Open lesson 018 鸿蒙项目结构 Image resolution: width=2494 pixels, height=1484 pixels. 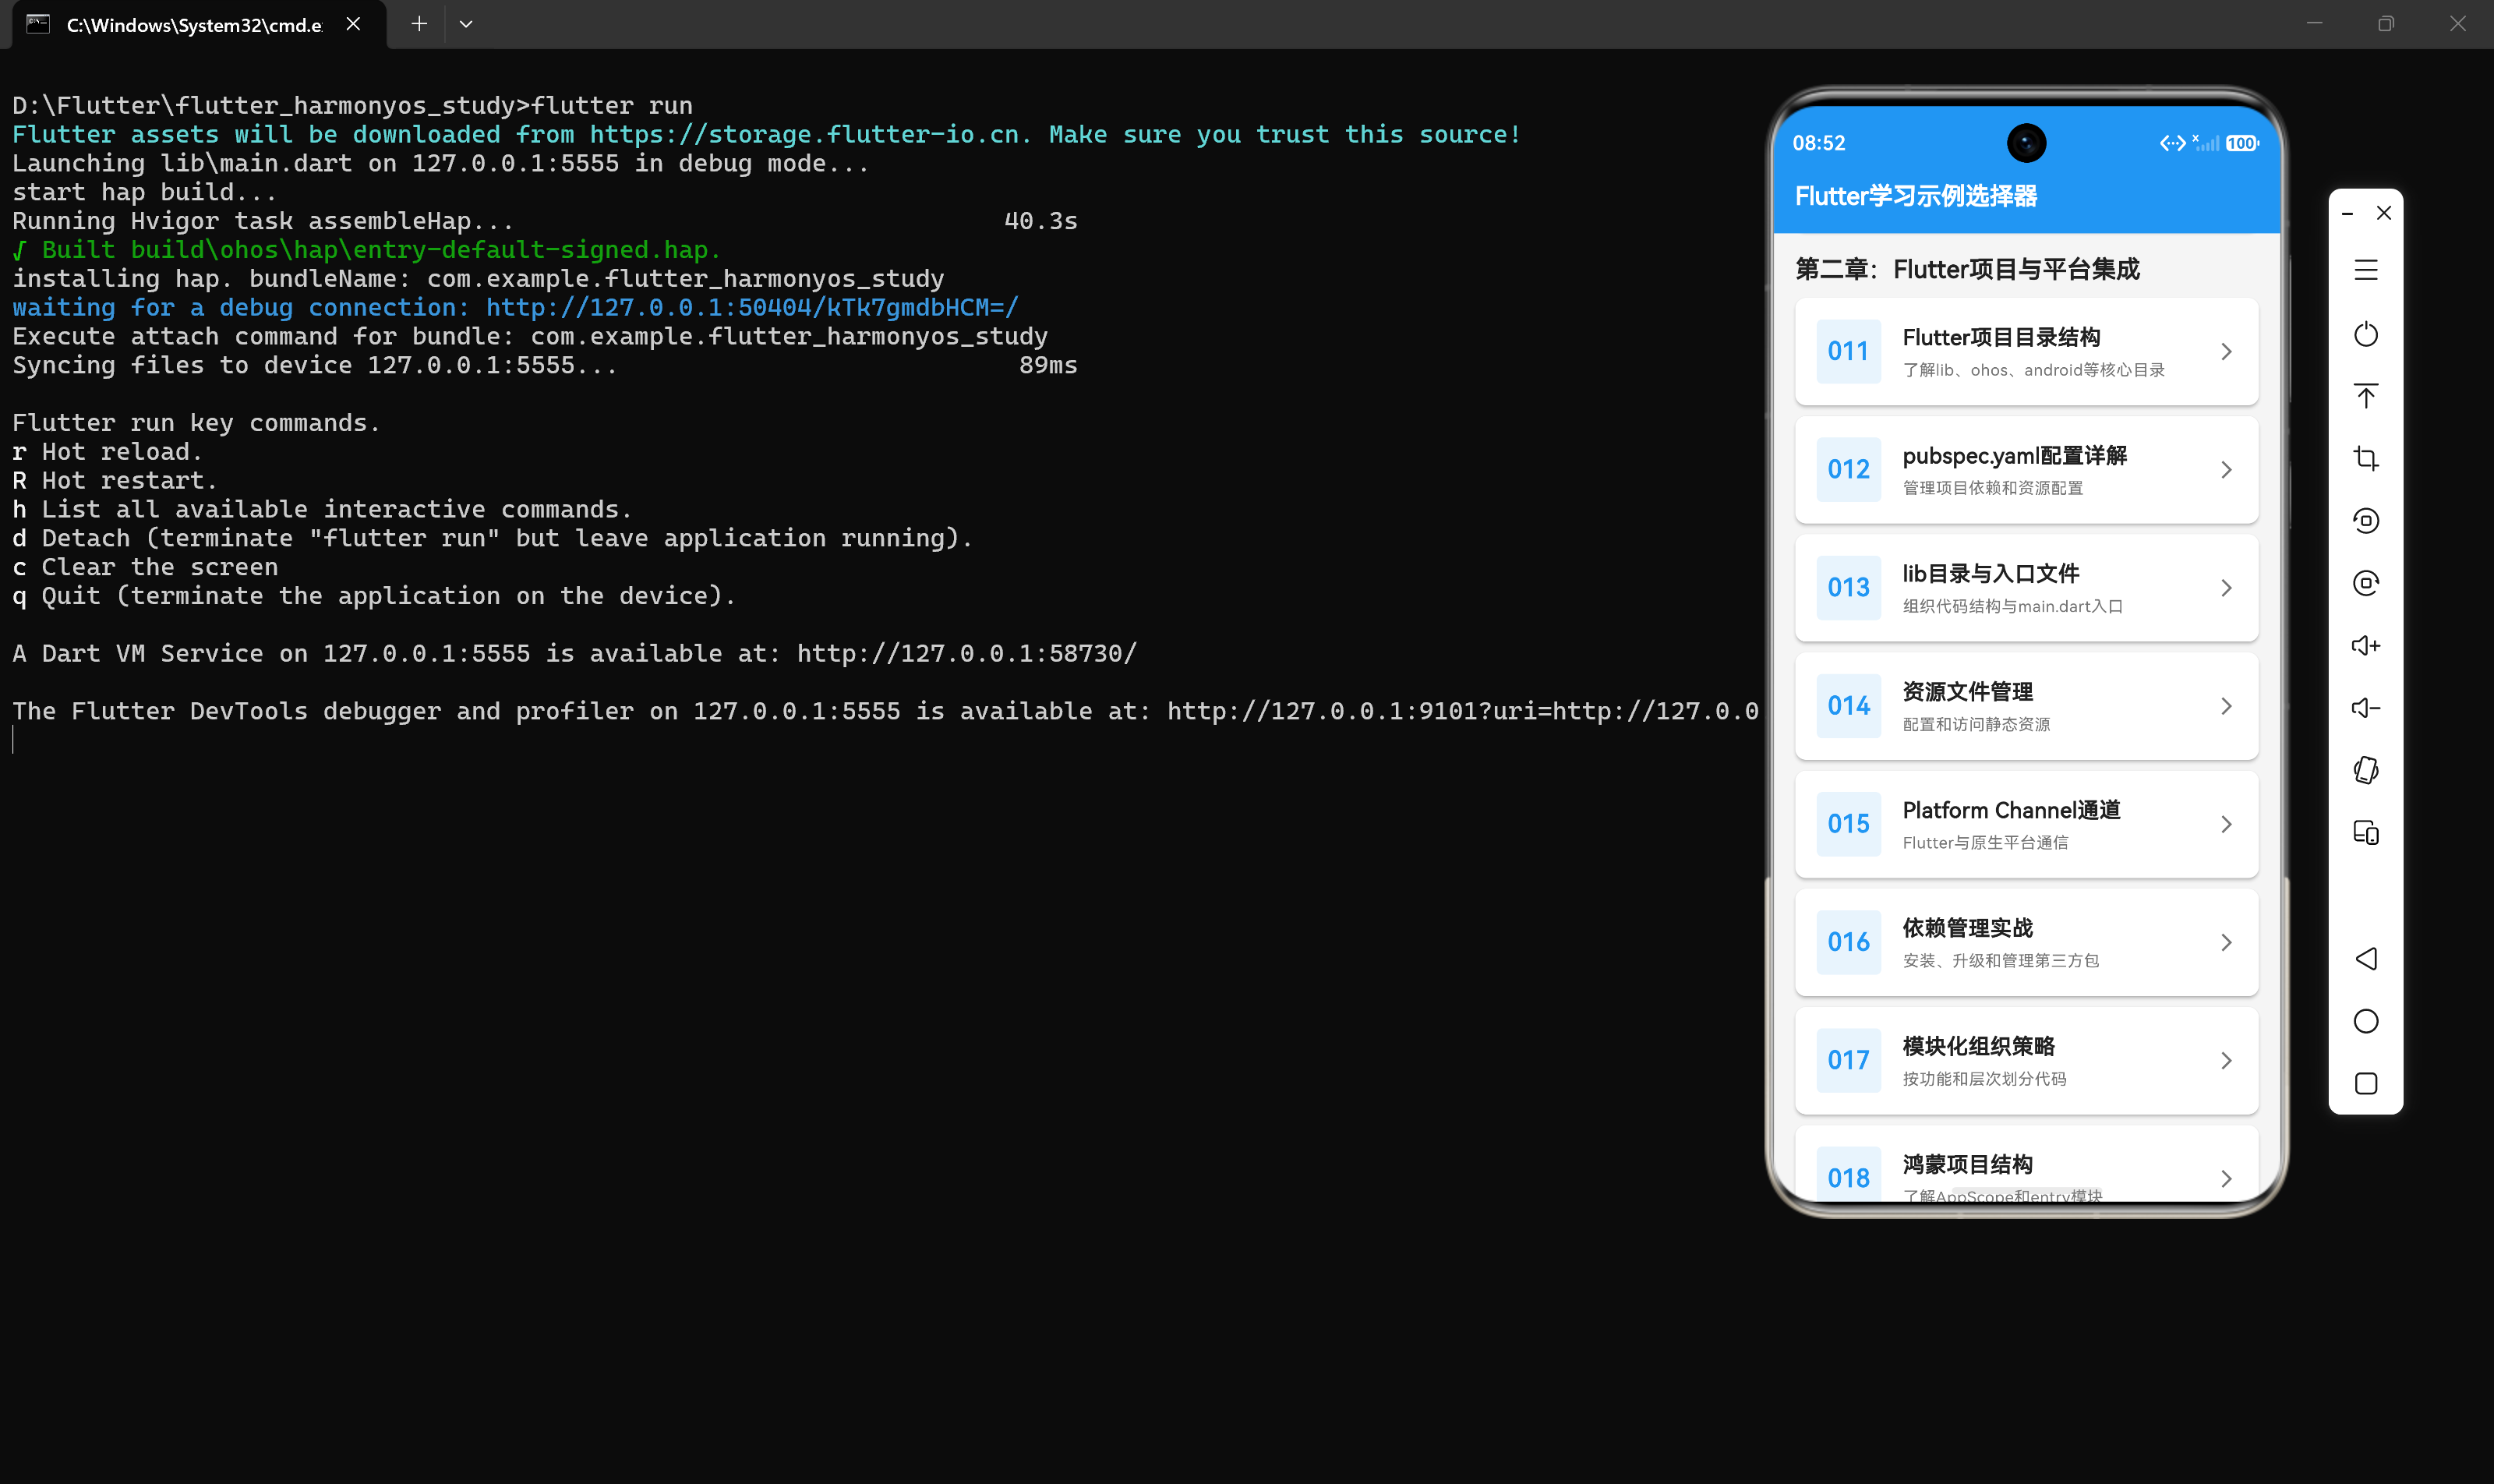[2026, 1165]
